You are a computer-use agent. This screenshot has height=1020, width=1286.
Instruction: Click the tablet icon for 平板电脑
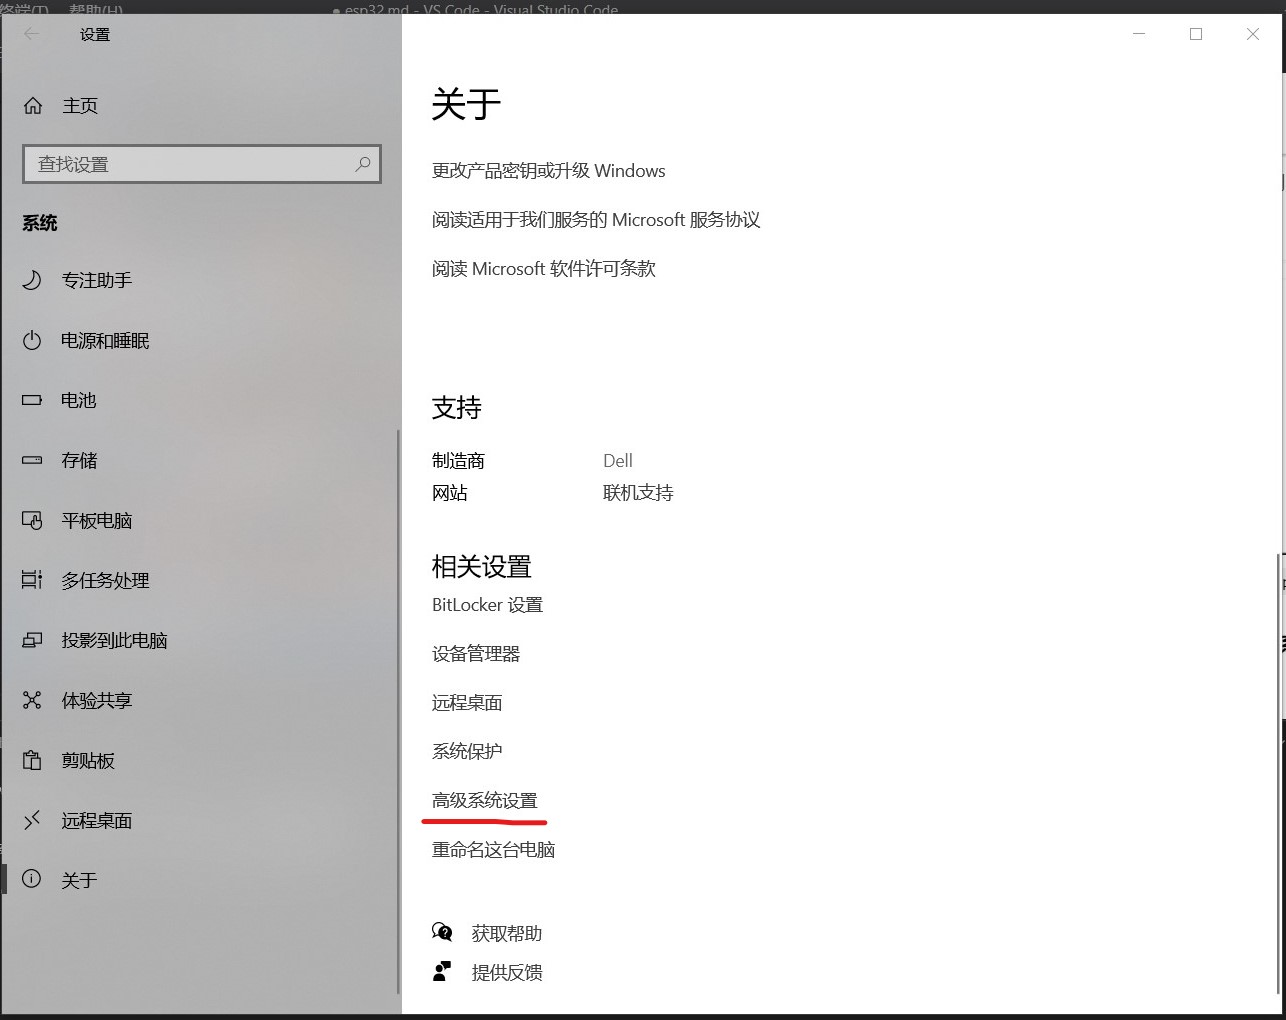point(32,520)
